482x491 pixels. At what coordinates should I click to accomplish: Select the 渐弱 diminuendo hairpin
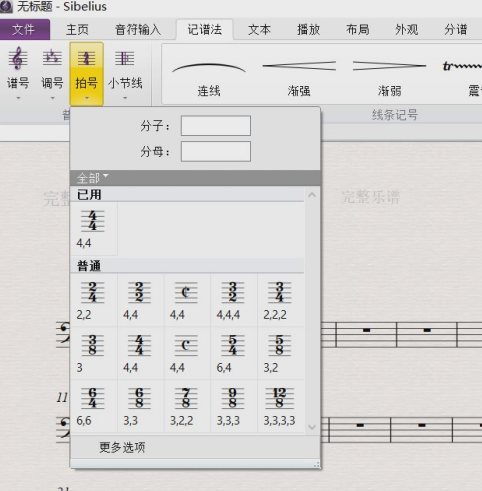point(389,74)
